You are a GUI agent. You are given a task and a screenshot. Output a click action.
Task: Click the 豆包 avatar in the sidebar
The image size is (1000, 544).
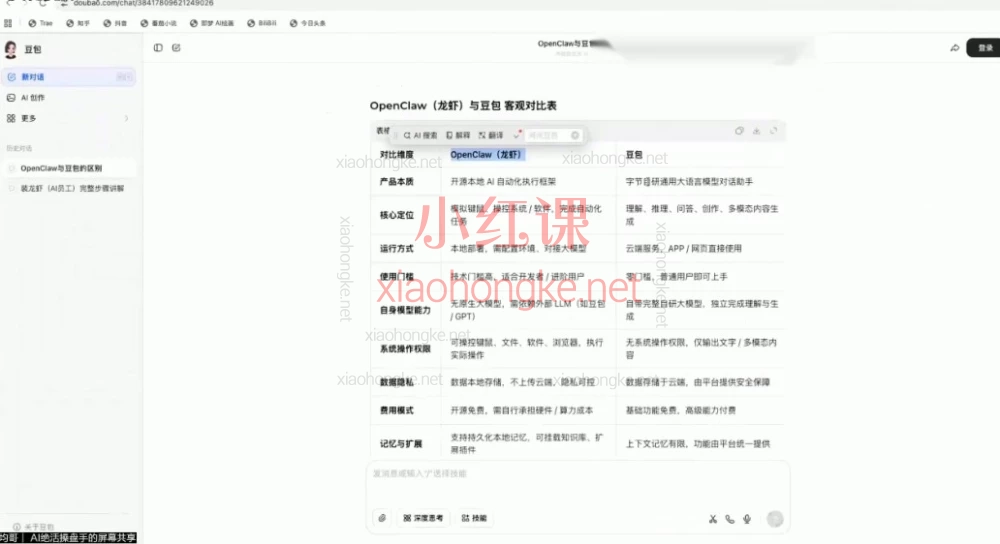click(x=11, y=49)
